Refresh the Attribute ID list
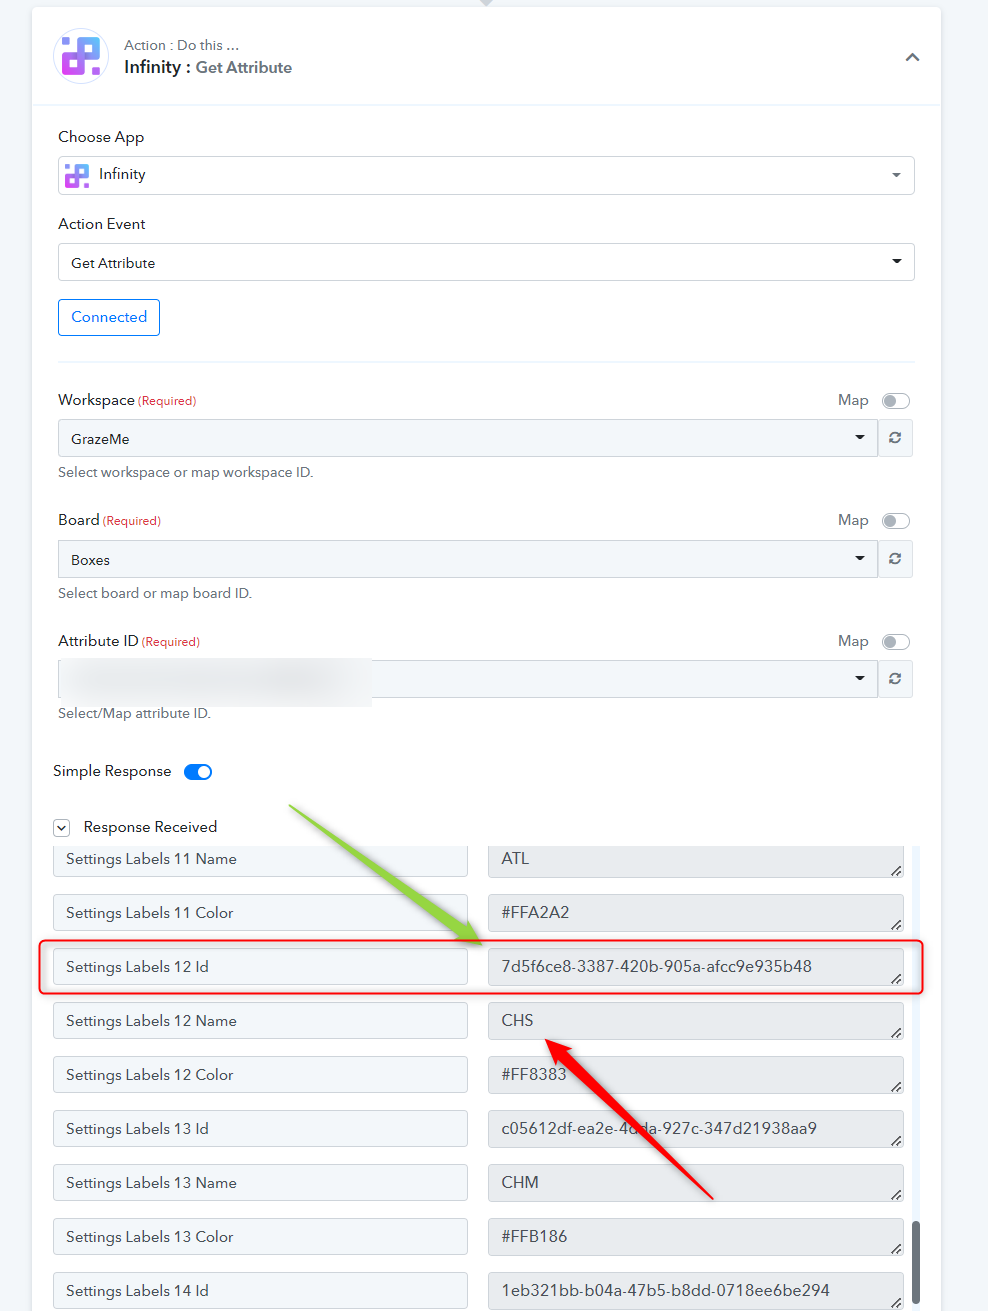 pos(895,679)
